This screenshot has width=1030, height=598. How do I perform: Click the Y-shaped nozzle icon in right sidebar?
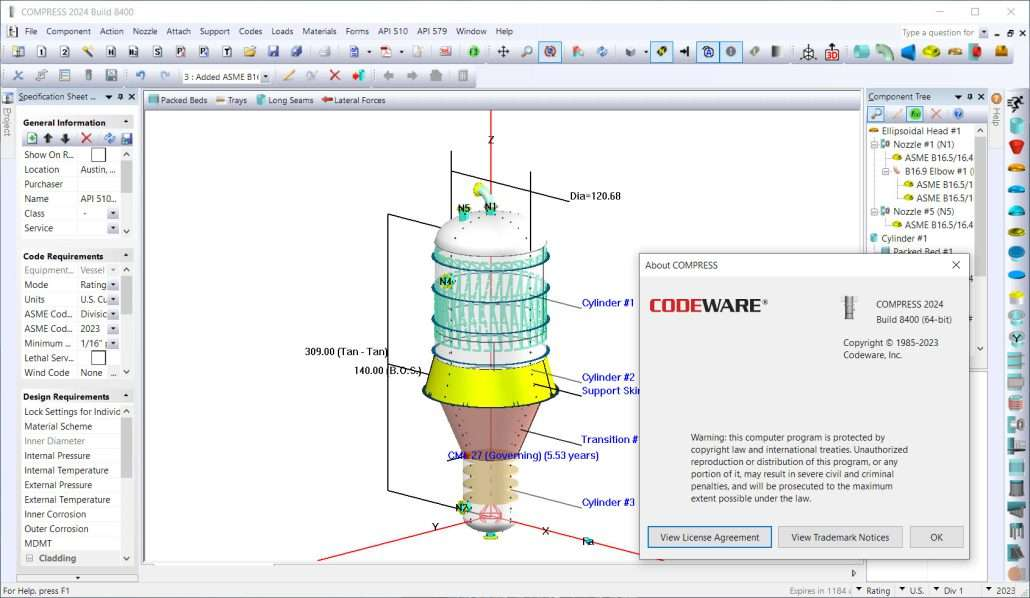click(x=1016, y=338)
